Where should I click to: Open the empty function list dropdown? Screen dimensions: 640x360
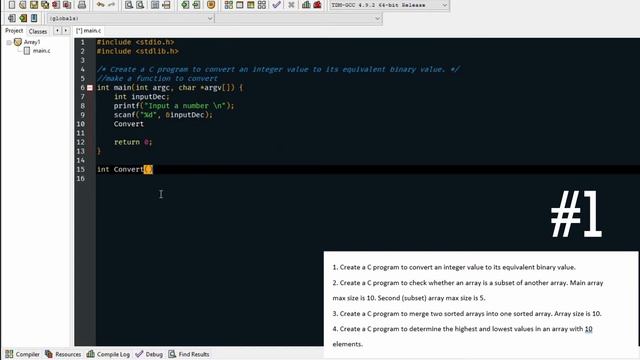[x=298, y=18]
